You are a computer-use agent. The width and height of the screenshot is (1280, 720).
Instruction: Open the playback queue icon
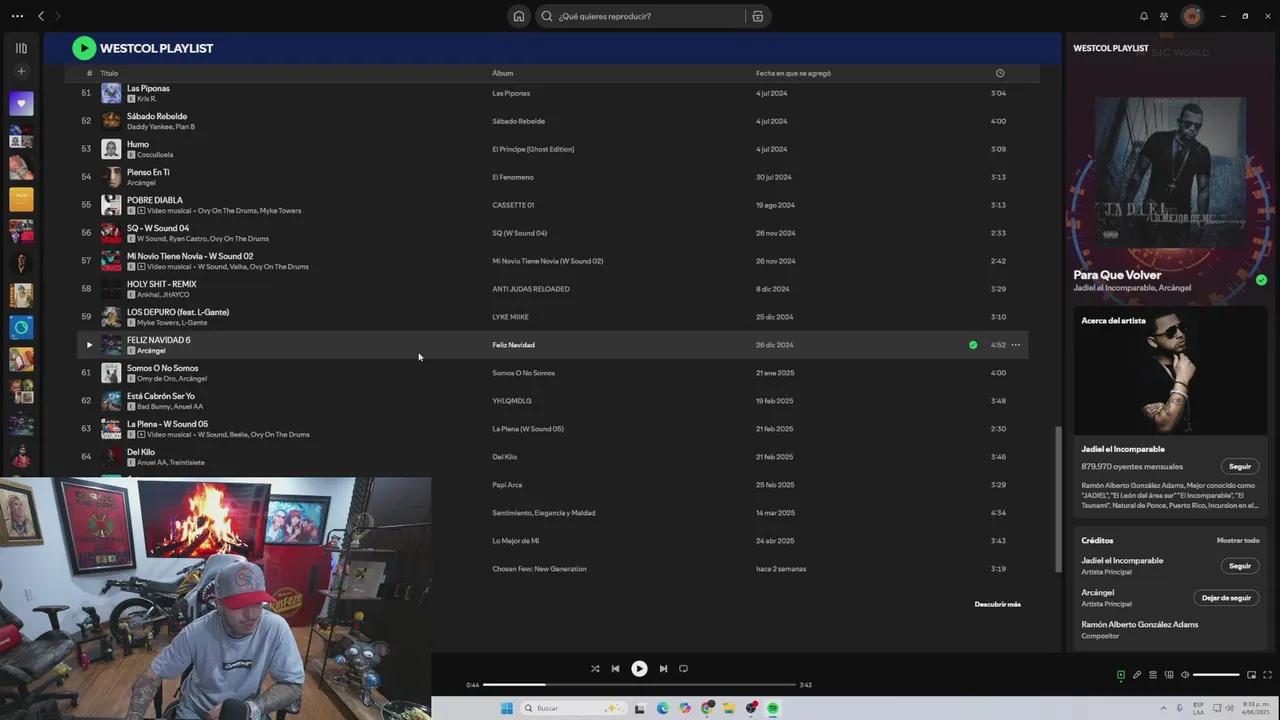point(1153,675)
